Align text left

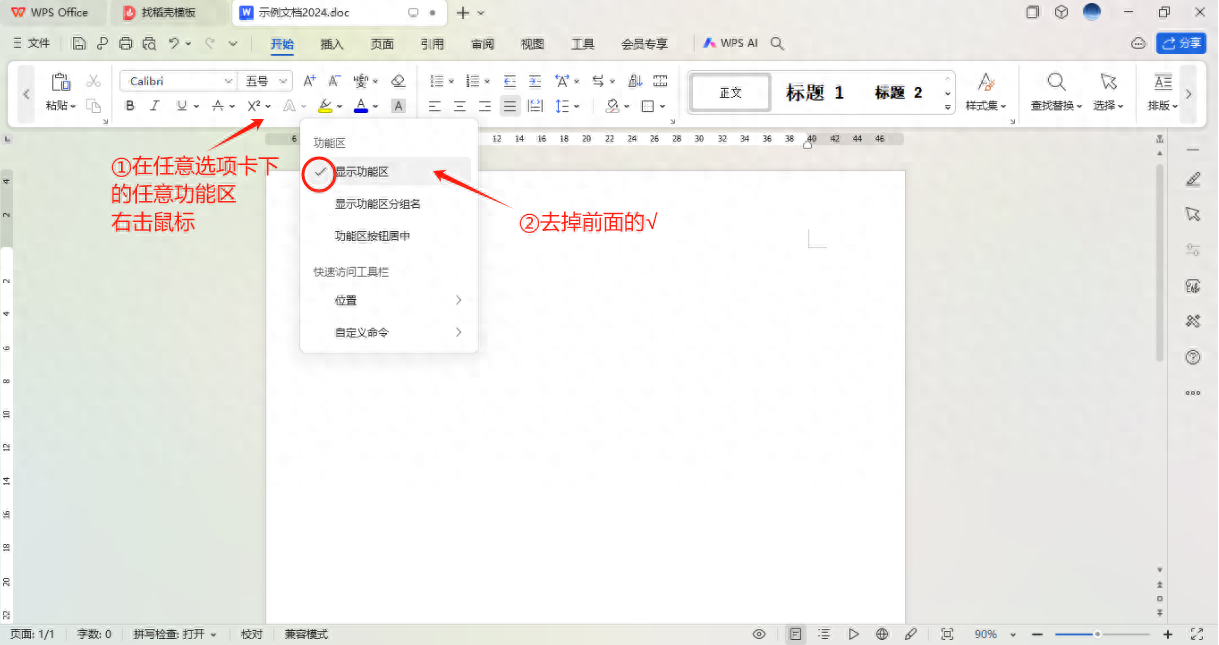point(435,106)
